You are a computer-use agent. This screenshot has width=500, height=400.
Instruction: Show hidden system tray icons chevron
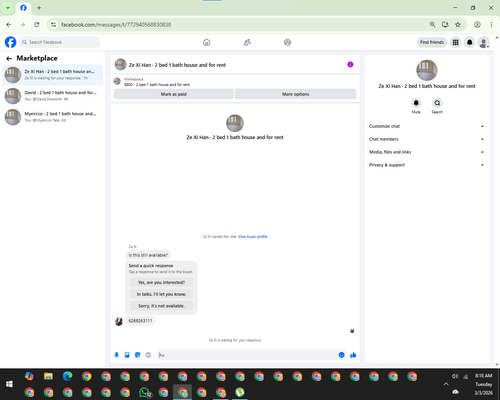point(446,384)
